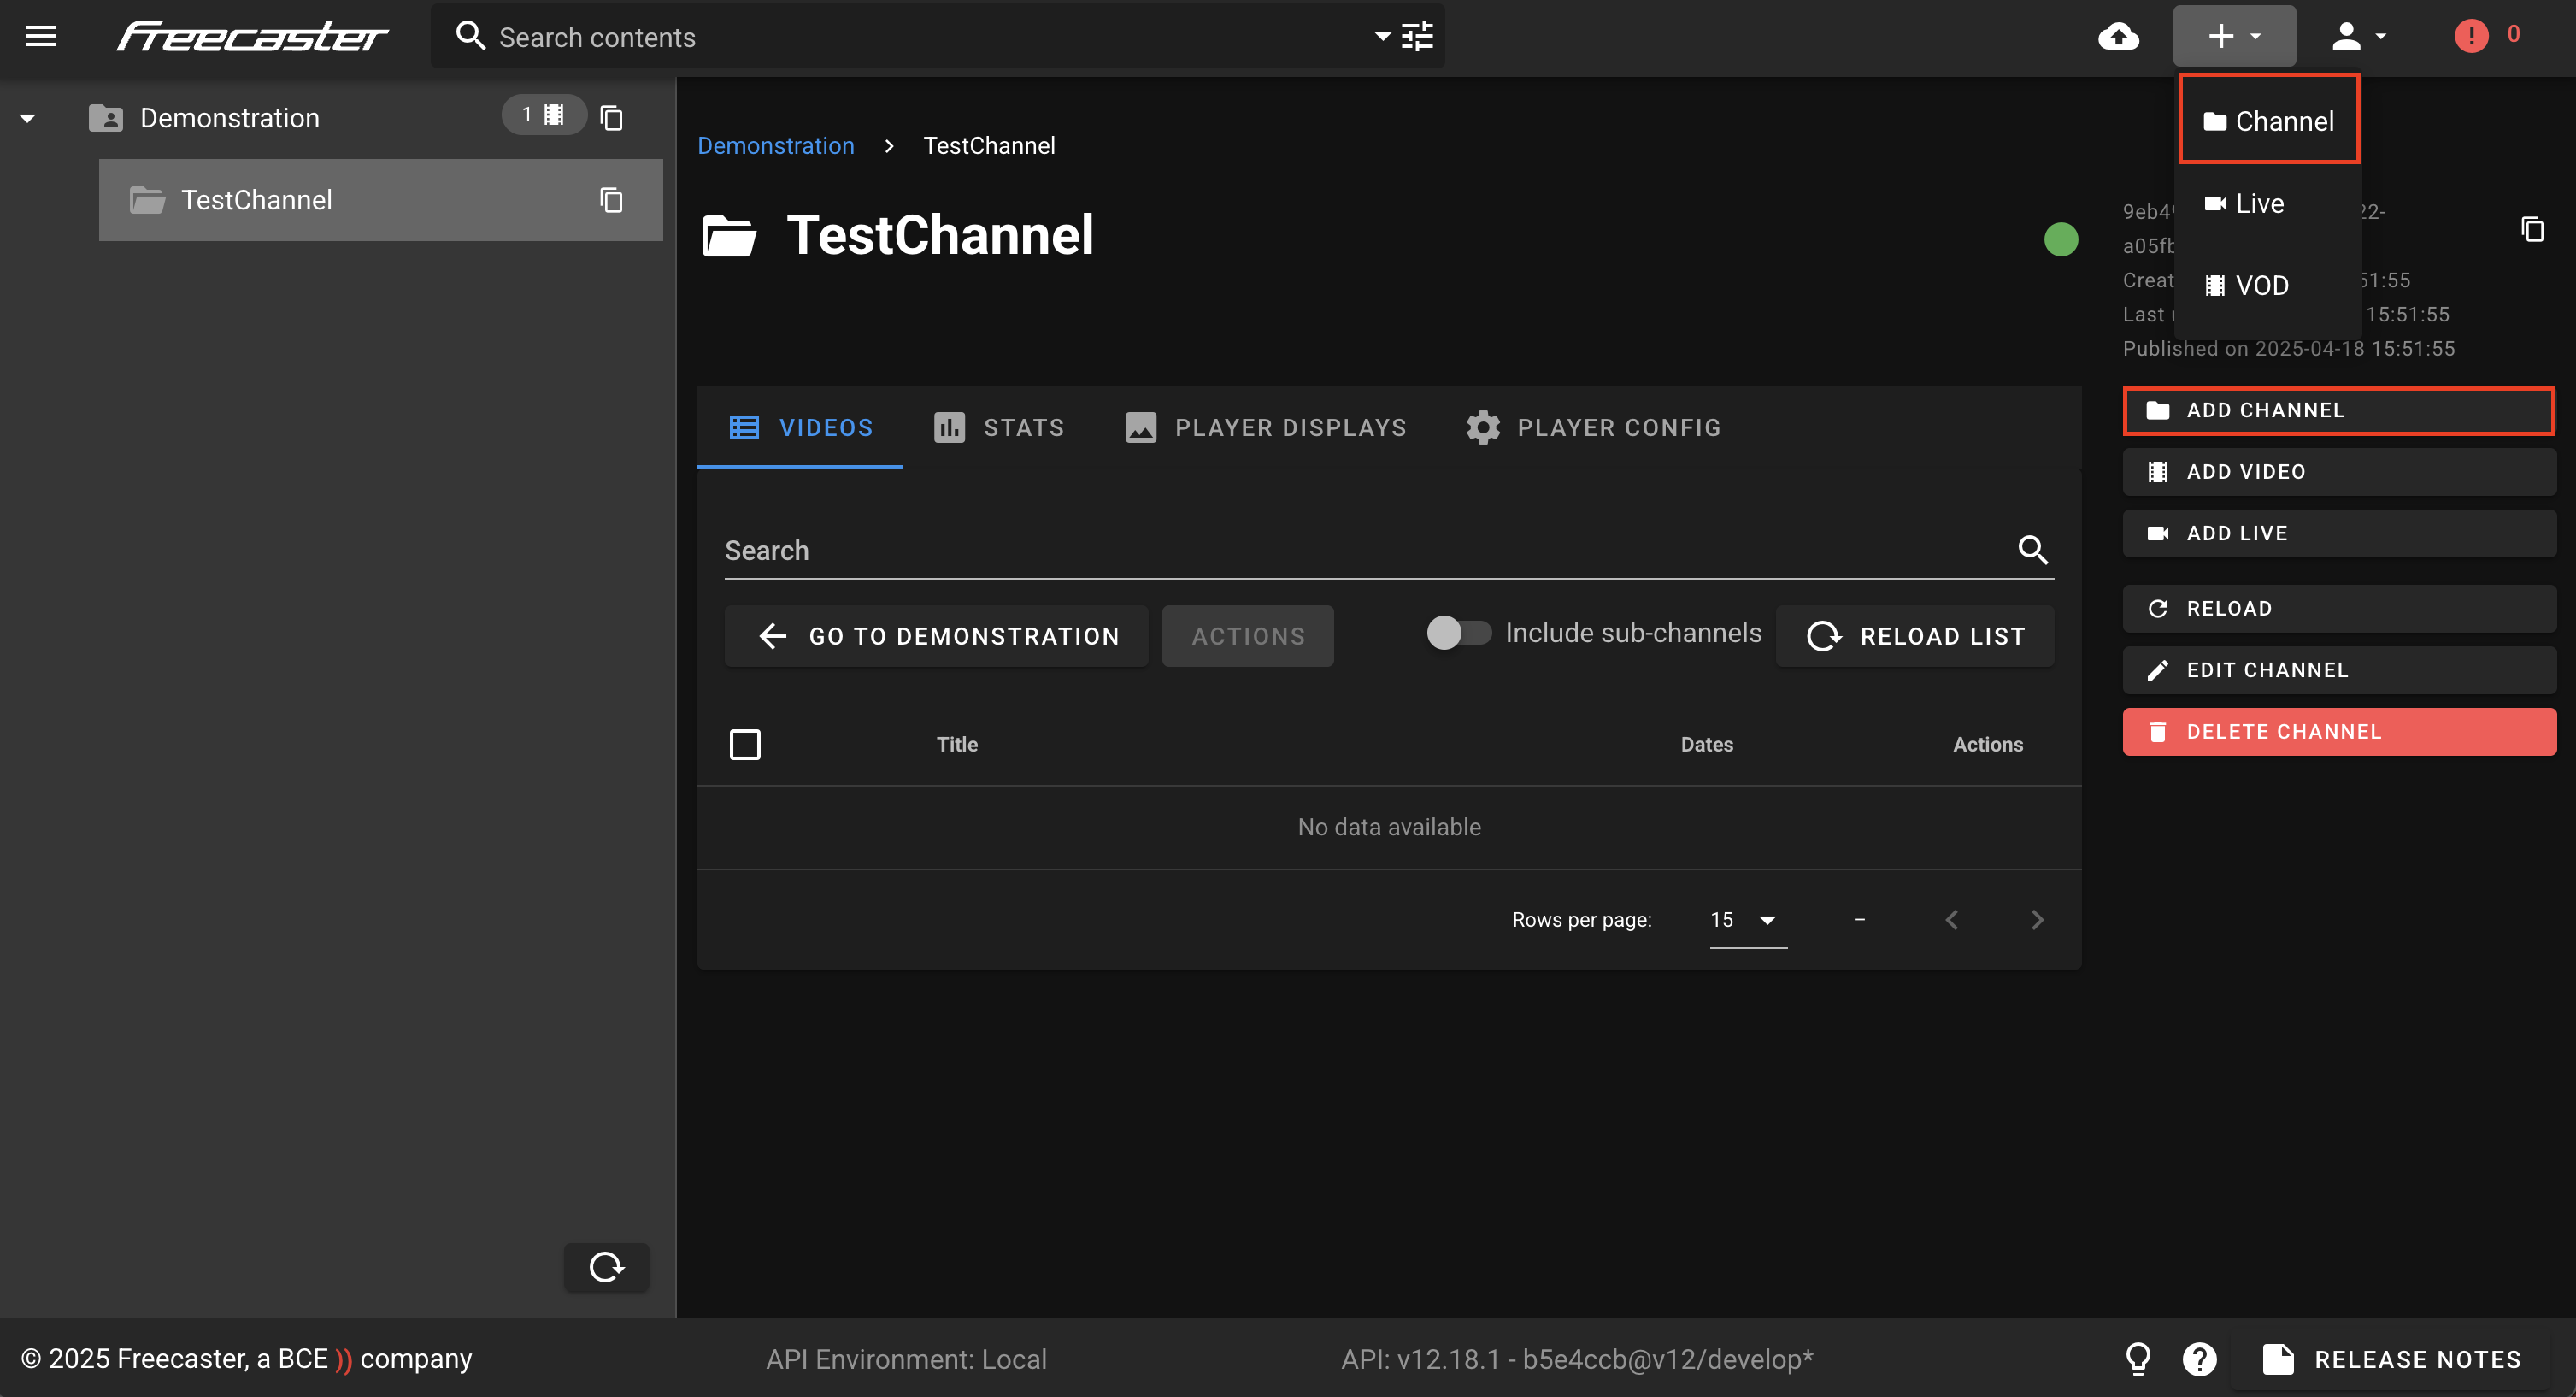Click Add Live button
The height and width of the screenshot is (1397, 2576).
pyautogui.click(x=2339, y=533)
